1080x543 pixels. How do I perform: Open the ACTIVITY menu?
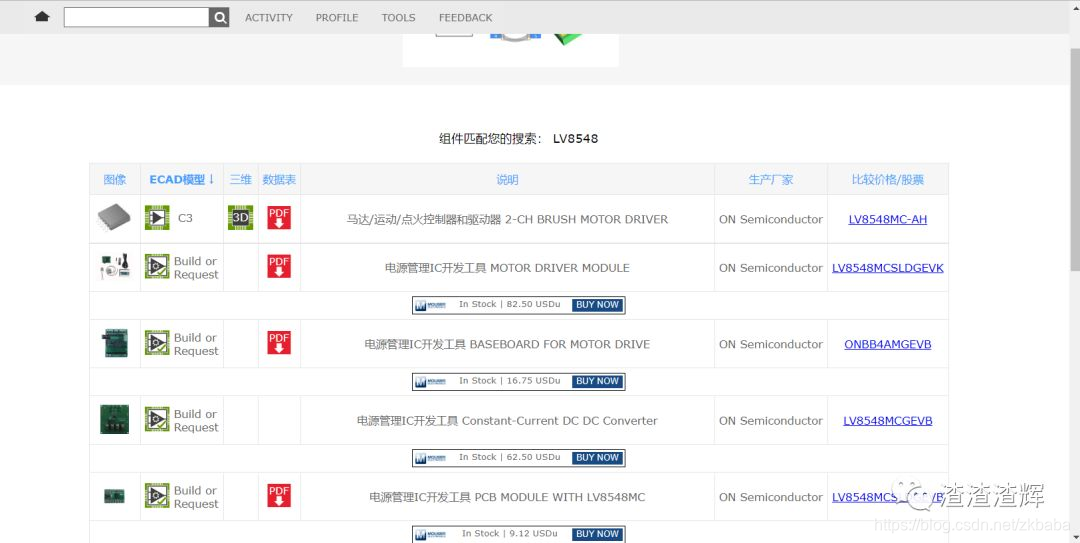pos(269,17)
